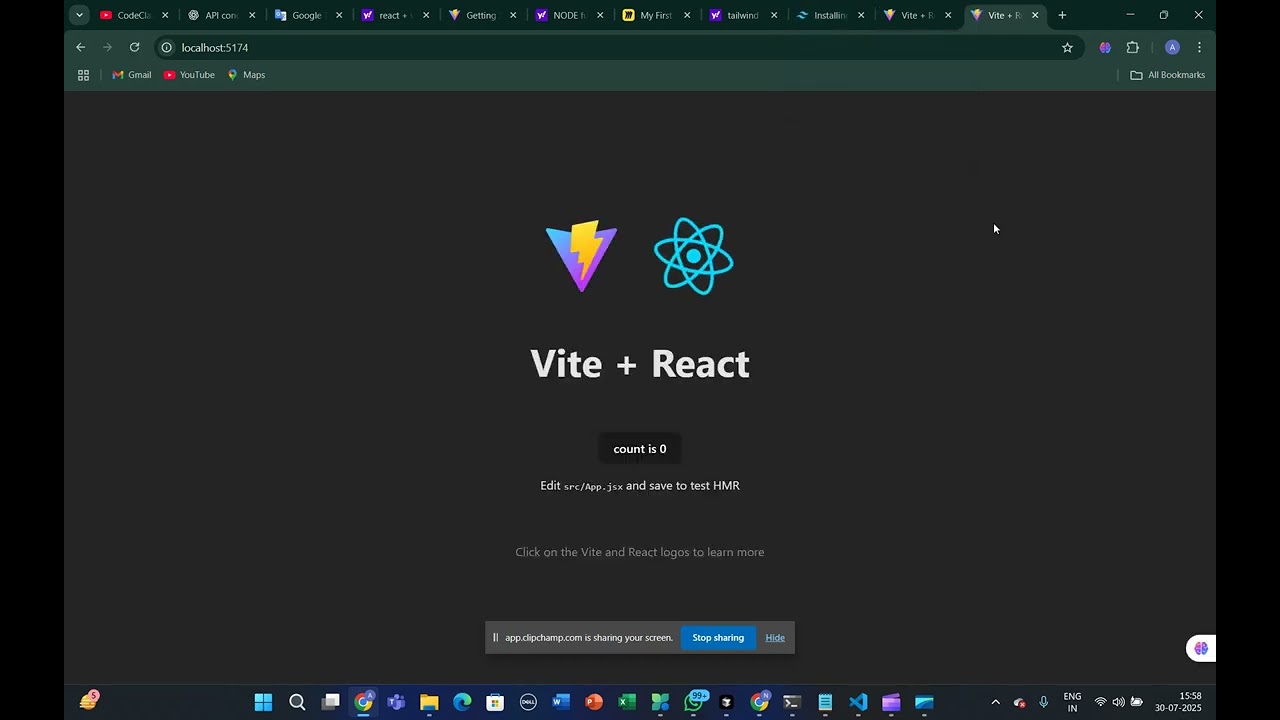Click the React atom logo

(693, 256)
